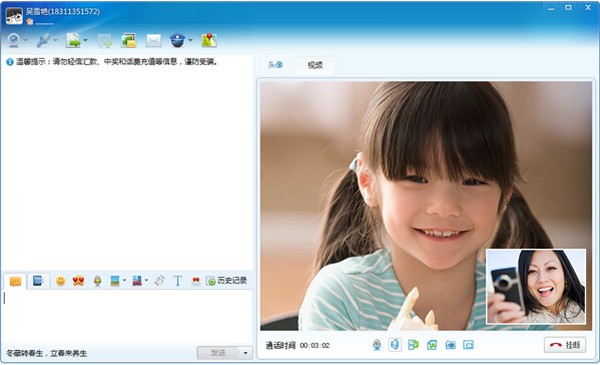This screenshot has width=600, height=365.
Task: Expand the webcam video call dropdown arrow
Action: (x=26, y=40)
